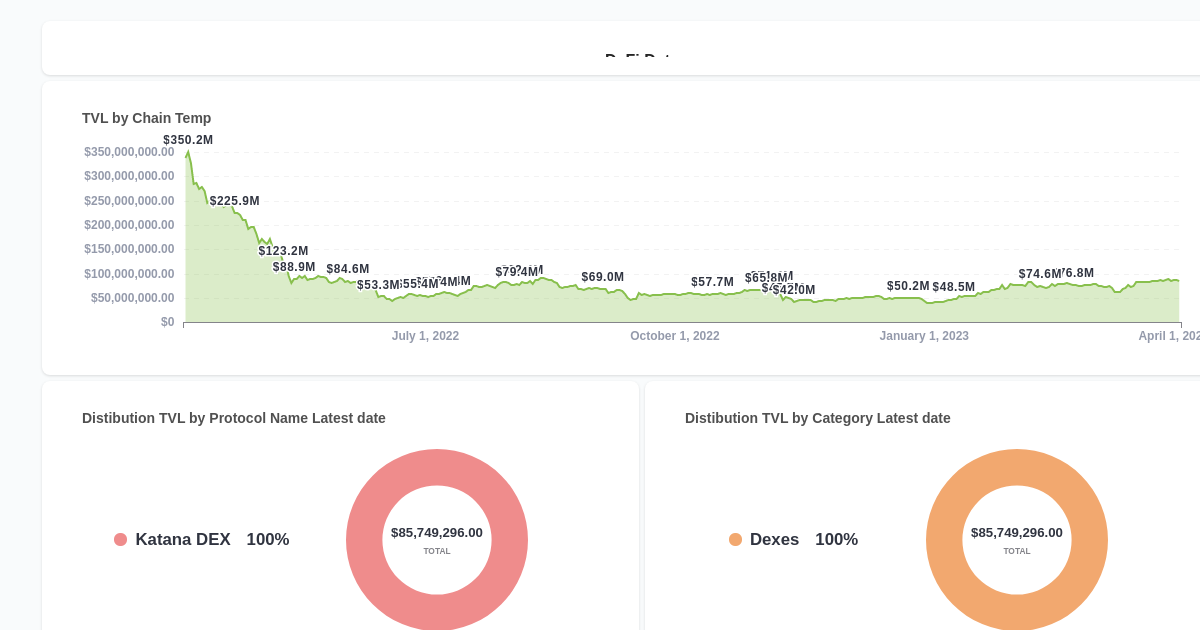Viewport: 1200px width, 630px height.
Task: Click the TVL by Chain Temp title
Action: pyautogui.click(x=146, y=118)
